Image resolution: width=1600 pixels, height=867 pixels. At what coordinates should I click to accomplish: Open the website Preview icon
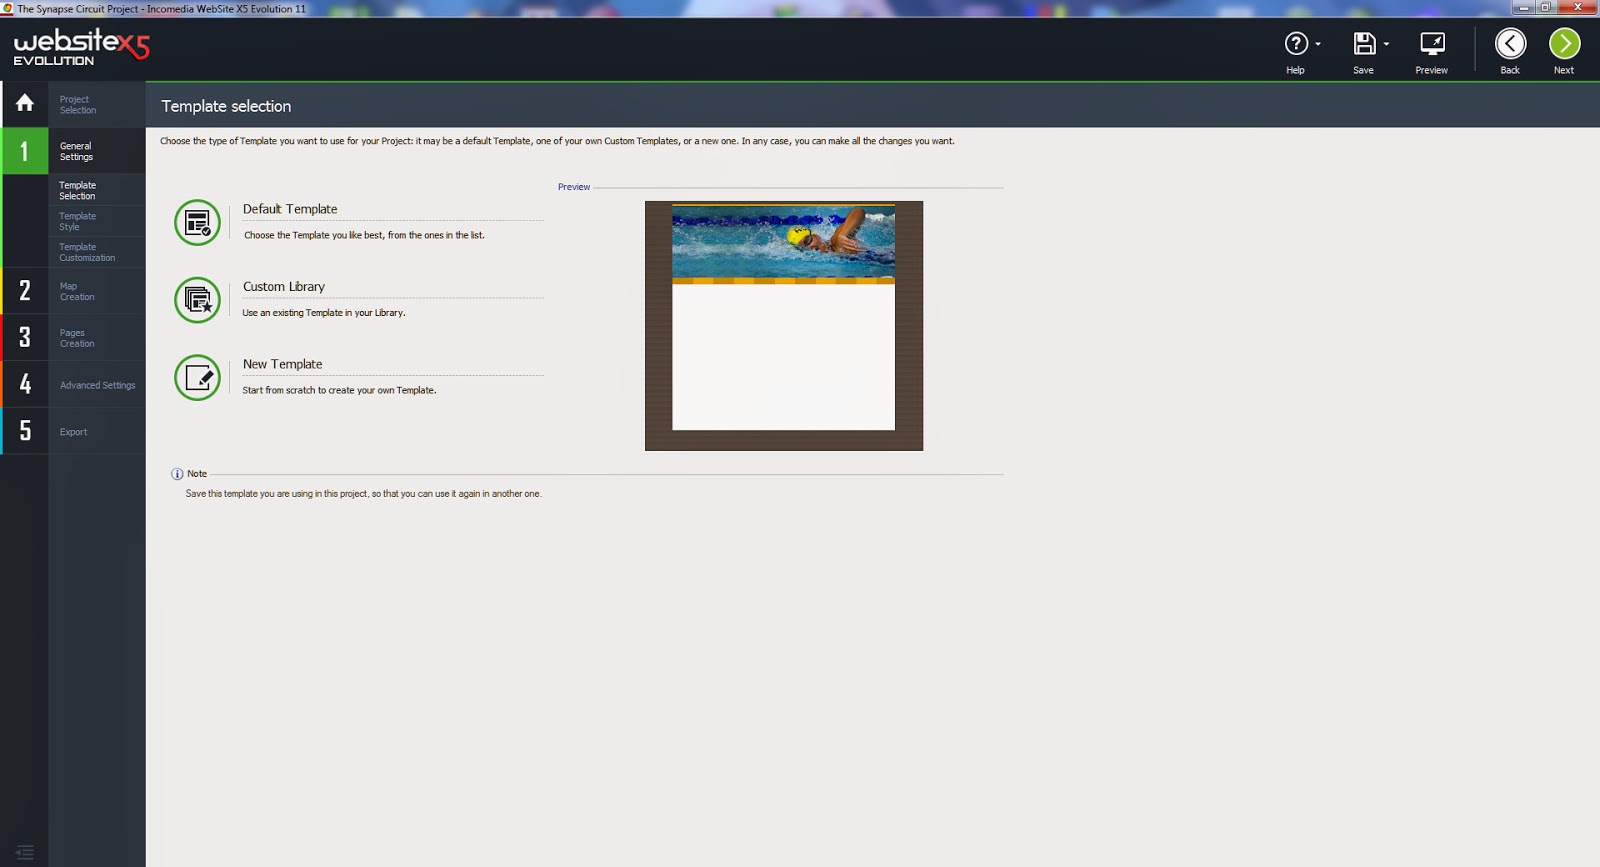(x=1432, y=44)
